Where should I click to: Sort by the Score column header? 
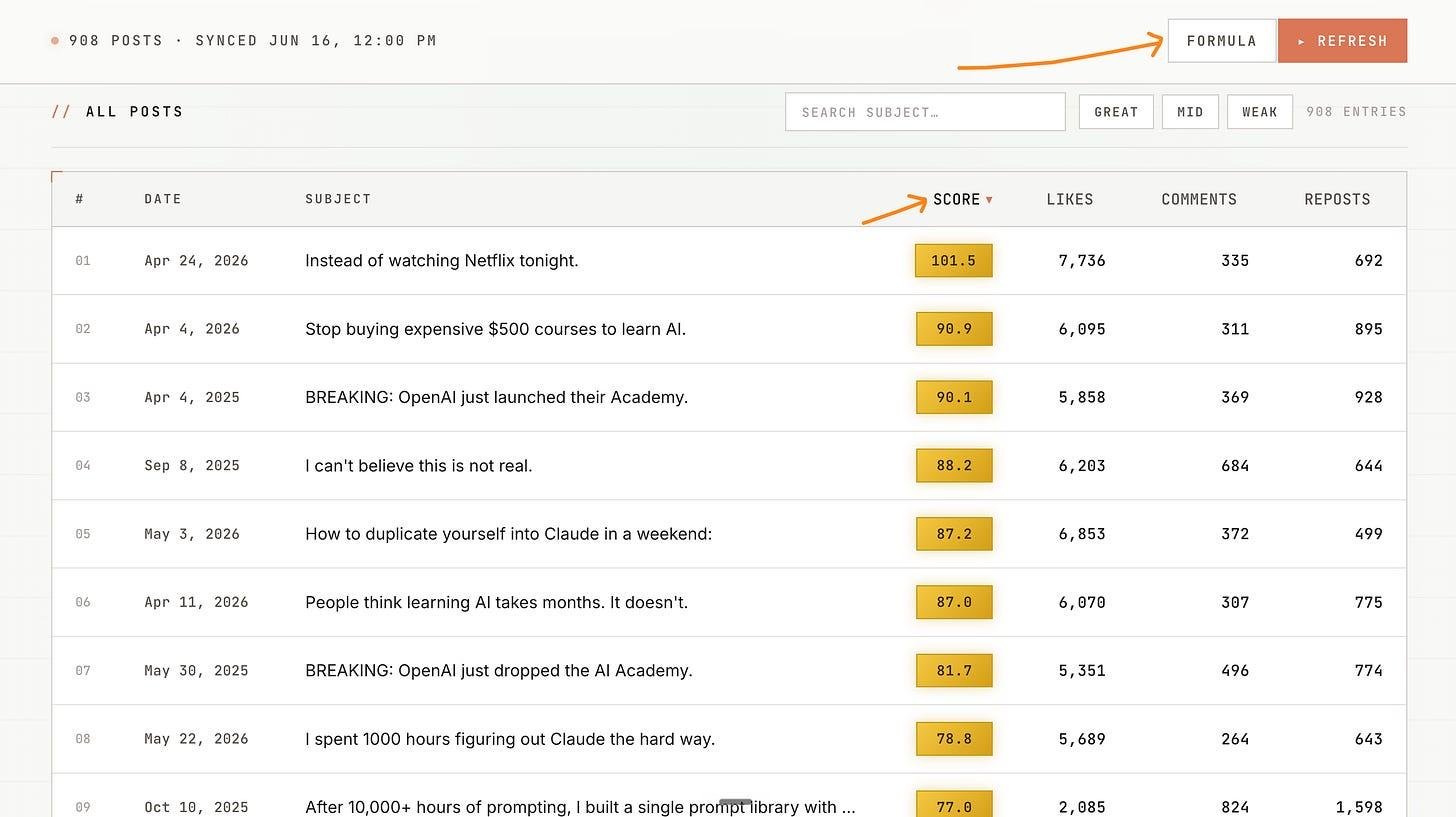[962, 199]
